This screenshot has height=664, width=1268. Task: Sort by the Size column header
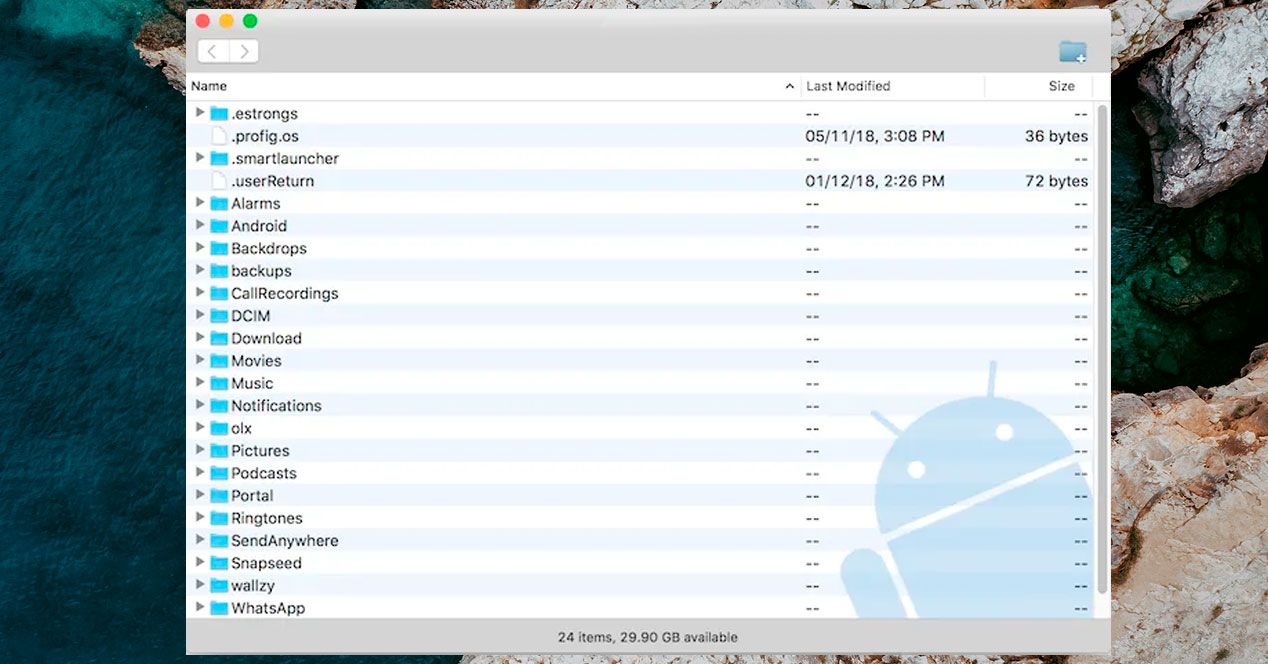pyautogui.click(x=1039, y=86)
